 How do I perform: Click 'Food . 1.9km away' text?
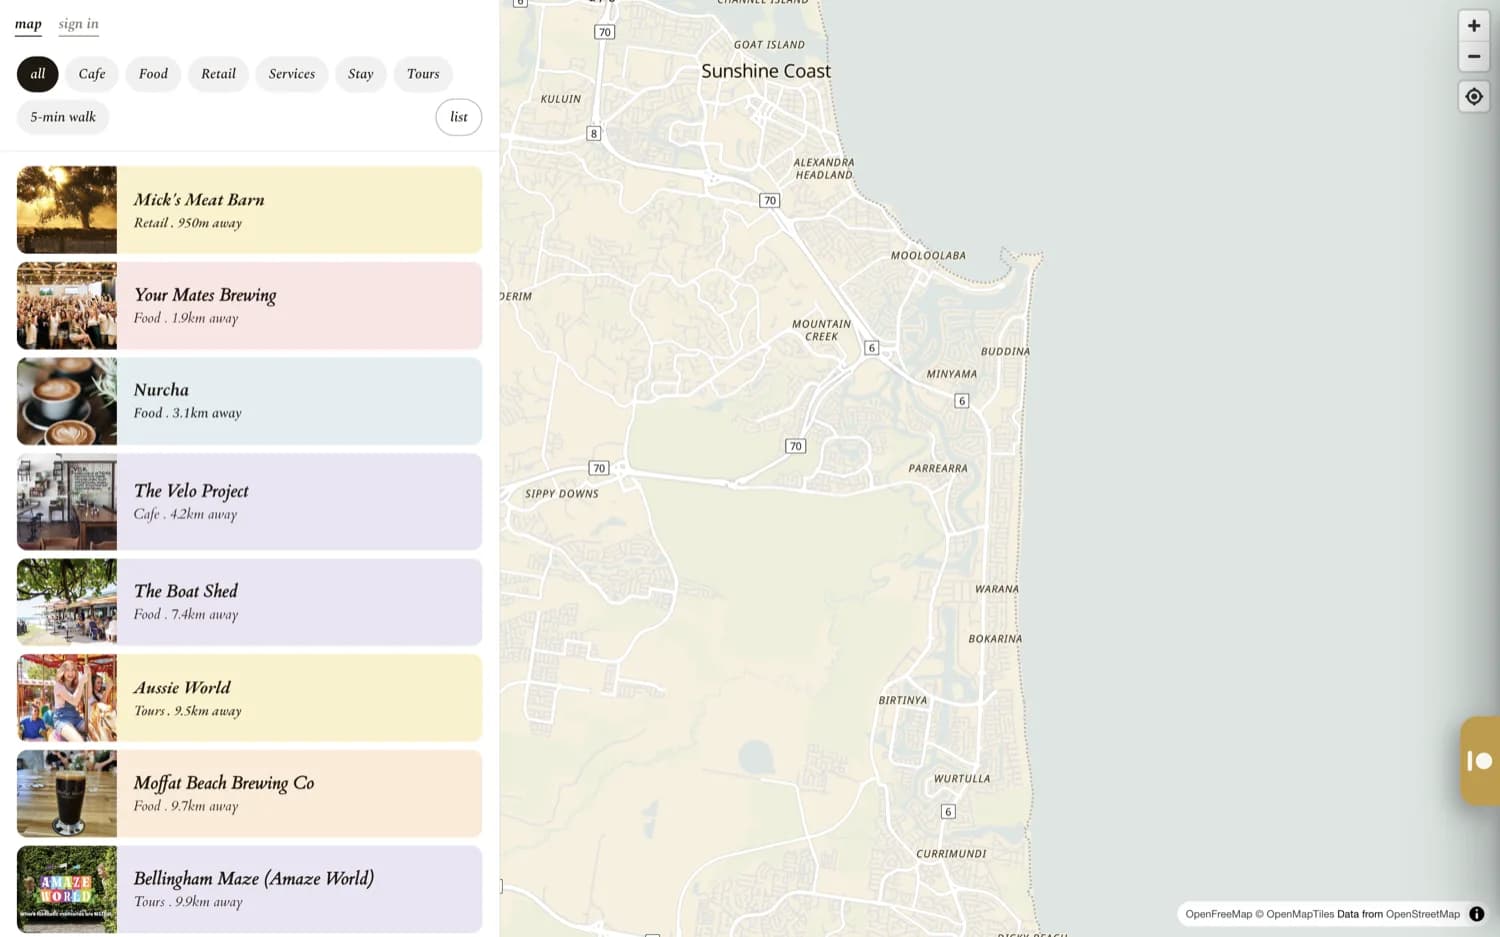(186, 318)
